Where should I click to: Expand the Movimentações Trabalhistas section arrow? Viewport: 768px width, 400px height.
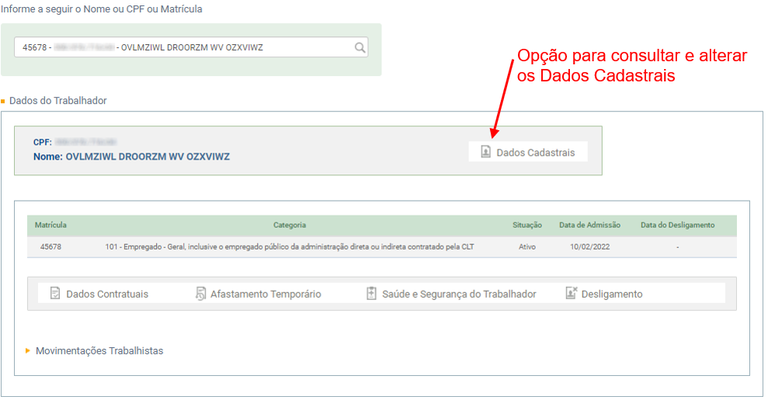coord(28,351)
